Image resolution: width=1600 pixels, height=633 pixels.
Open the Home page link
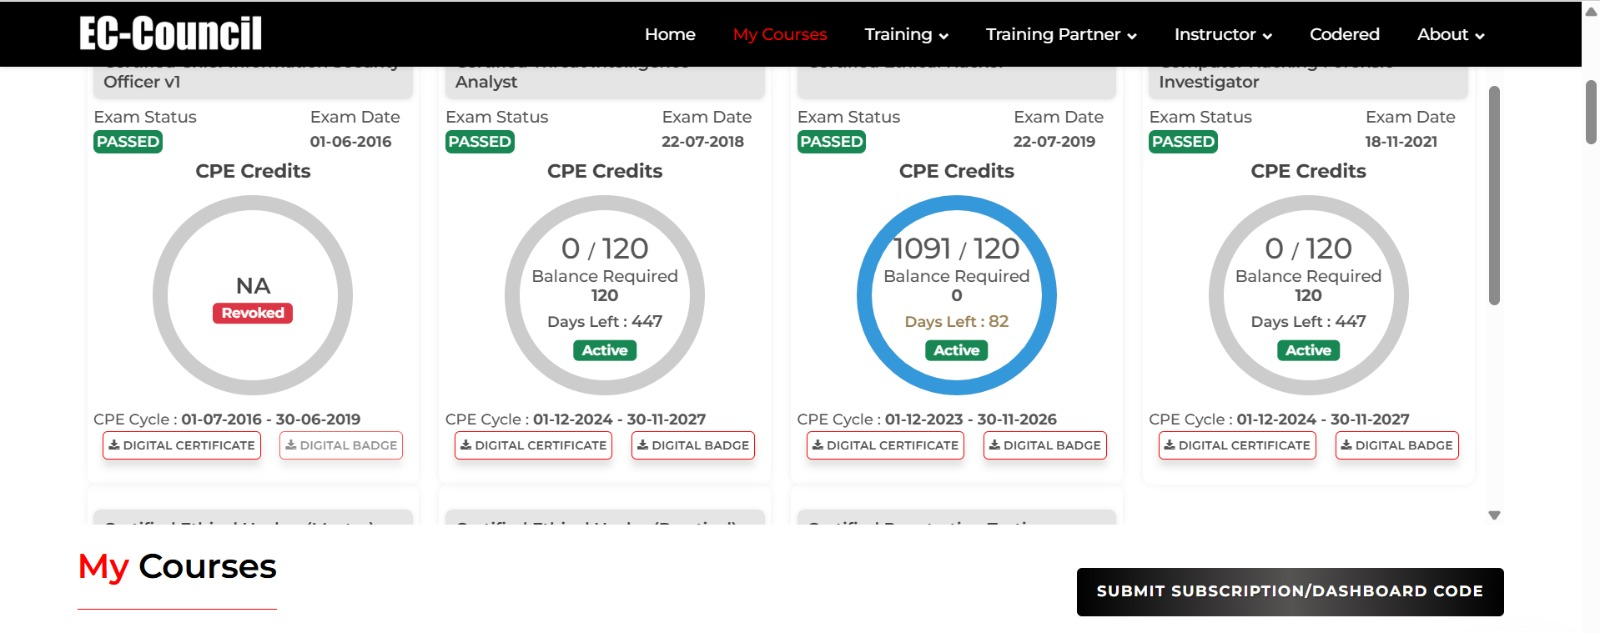670,34
